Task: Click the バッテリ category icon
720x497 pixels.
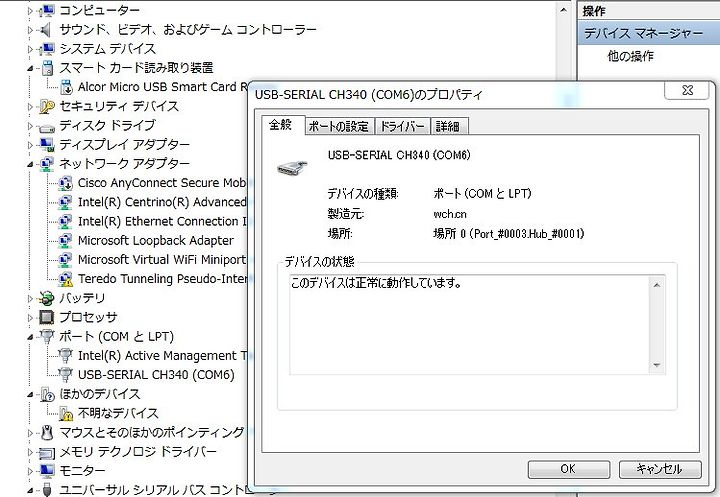Action: 46,299
